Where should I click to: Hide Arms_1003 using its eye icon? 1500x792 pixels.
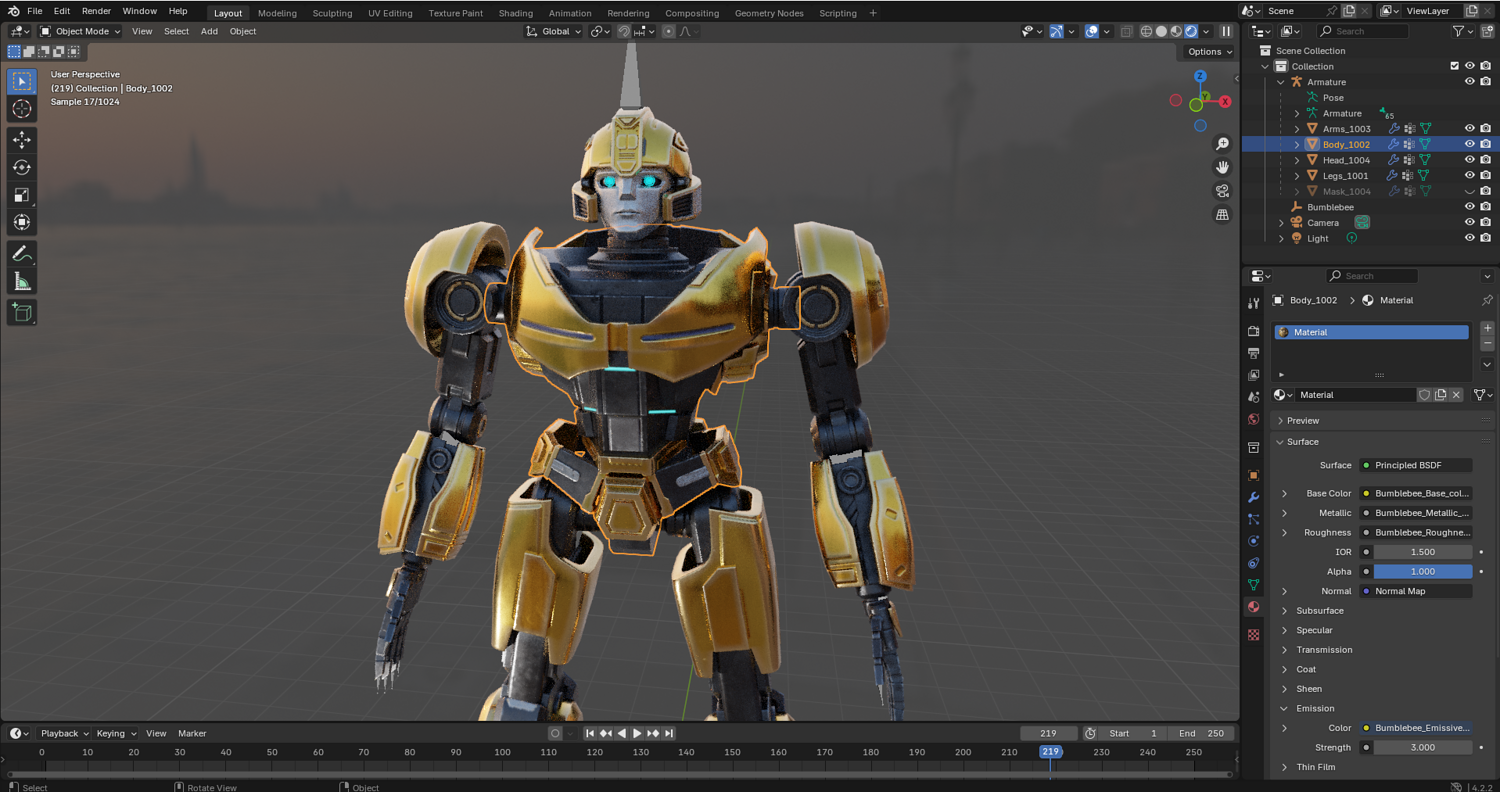pyautogui.click(x=1470, y=129)
